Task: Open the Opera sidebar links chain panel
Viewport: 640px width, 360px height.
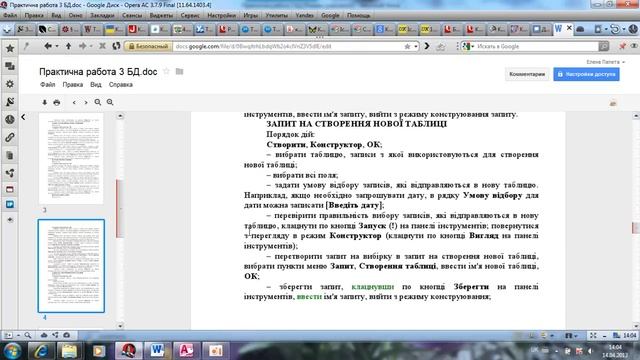Action: pyautogui.click(x=10, y=138)
